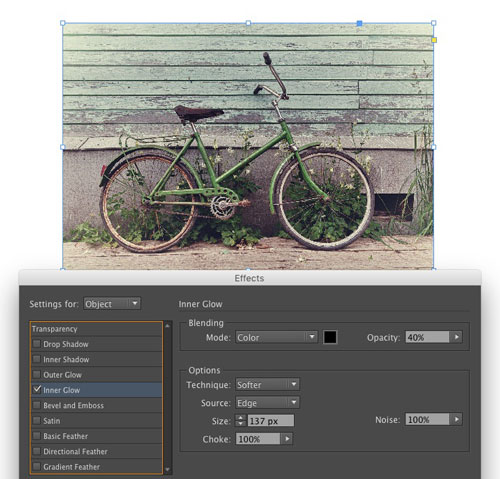This screenshot has width=500, height=479.
Task: Click the bicycle photo image
Action: pyautogui.click(x=248, y=146)
